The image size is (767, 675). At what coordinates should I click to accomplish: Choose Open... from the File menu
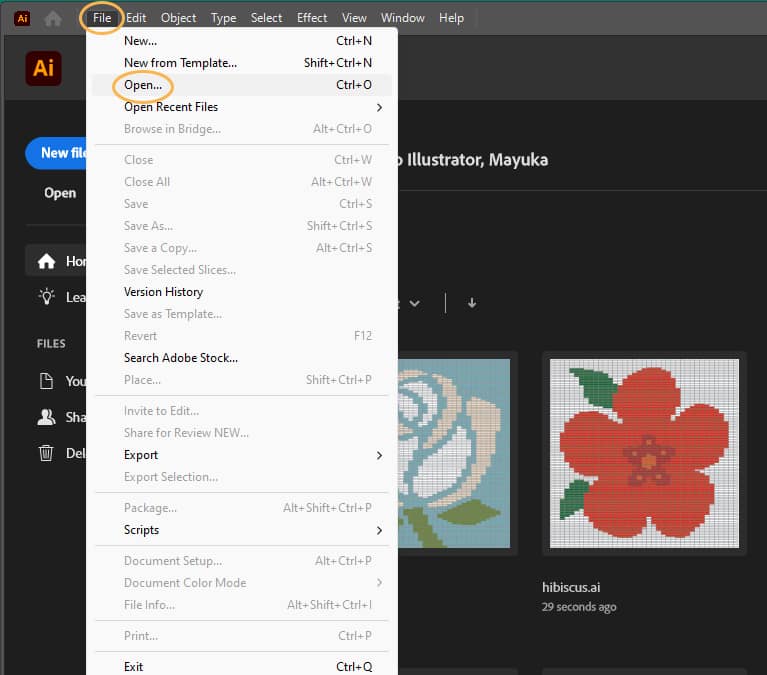(143, 85)
